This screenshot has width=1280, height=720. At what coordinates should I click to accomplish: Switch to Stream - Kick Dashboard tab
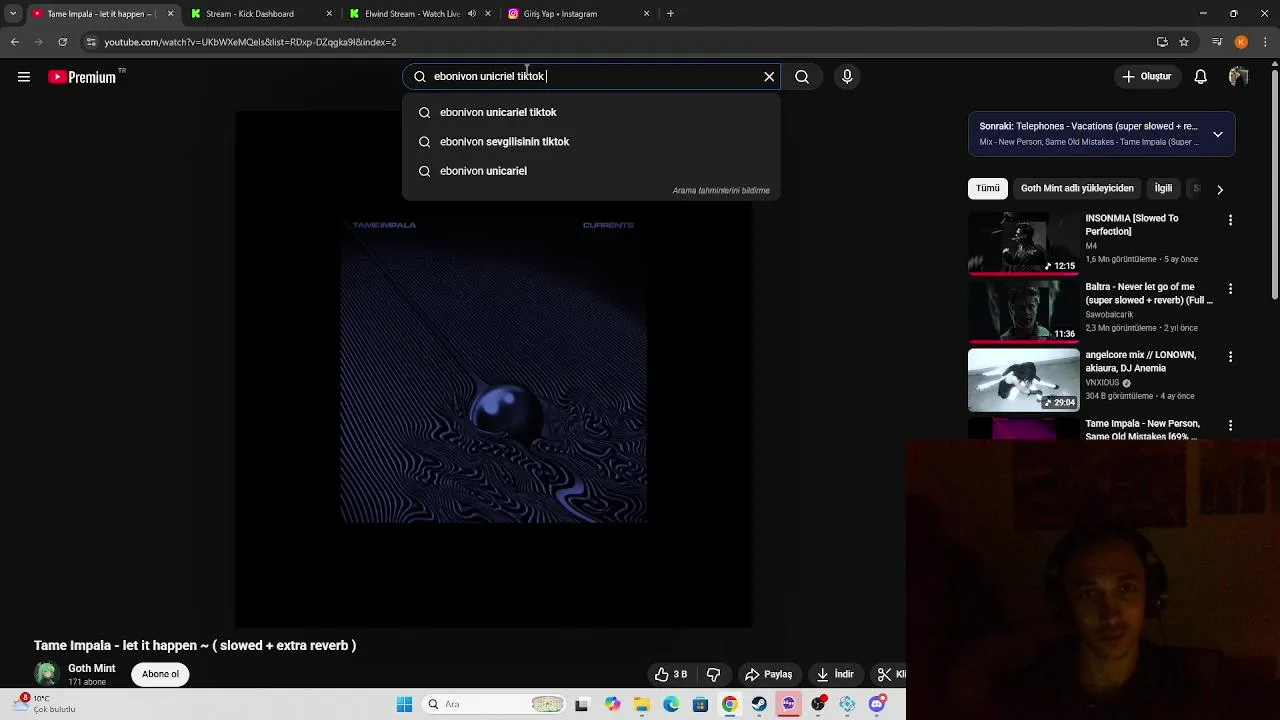coord(258,14)
